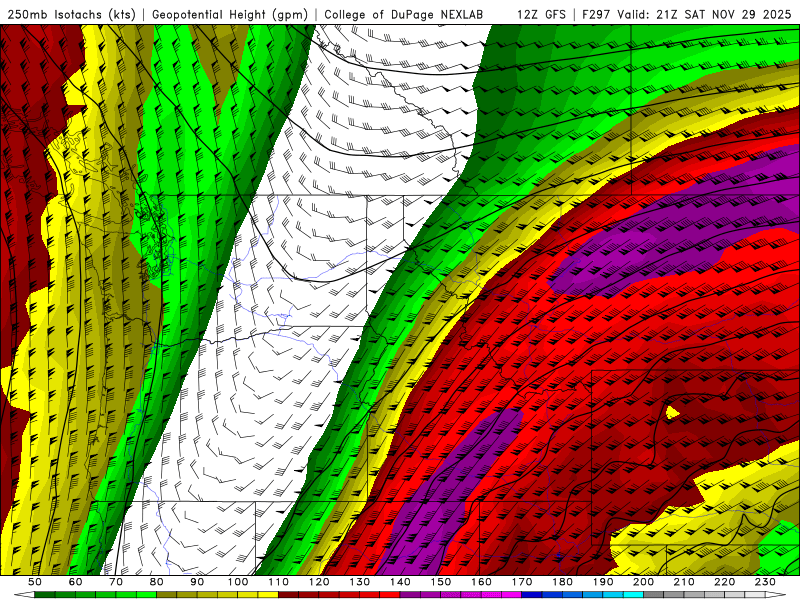The image size is (800, 600).
Task: Click the 220 label on the color scale
Action: (x=724, y=582)
